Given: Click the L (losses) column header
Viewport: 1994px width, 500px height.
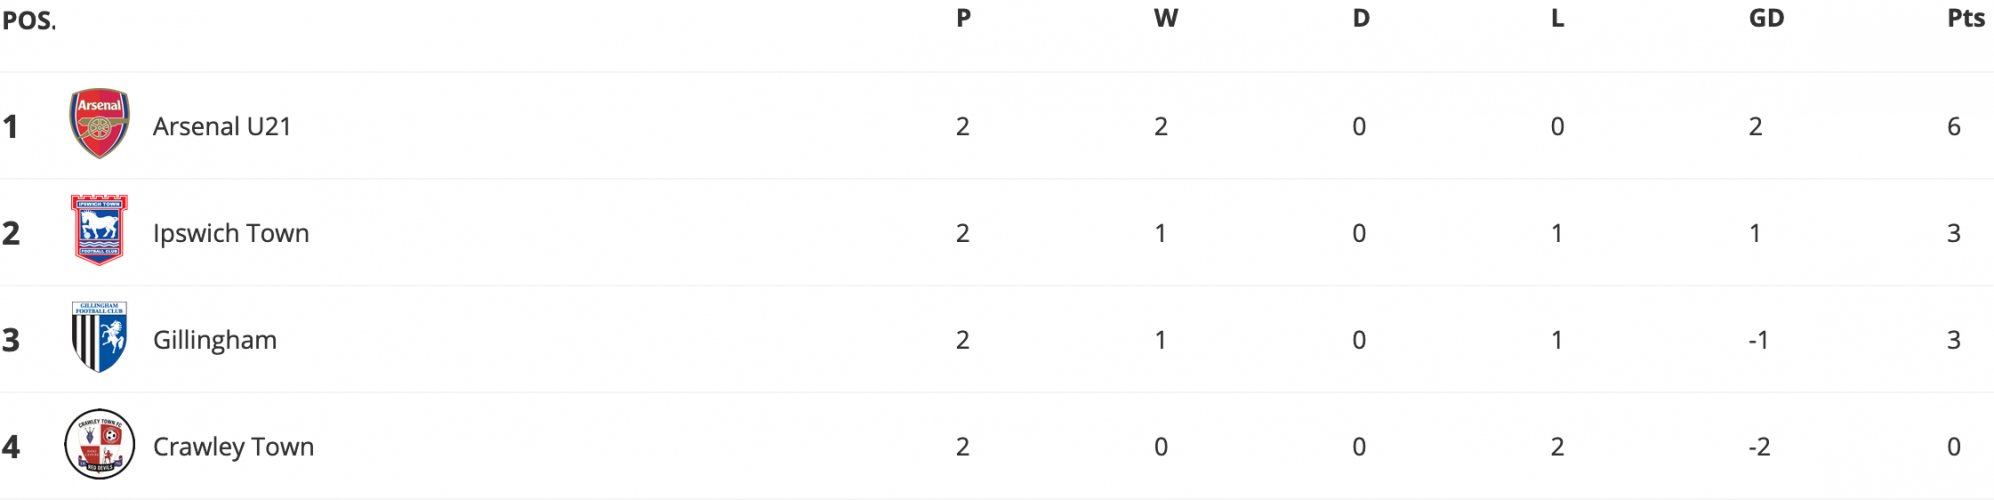Looking at the screenshot, I should [x=1557, y=18].
